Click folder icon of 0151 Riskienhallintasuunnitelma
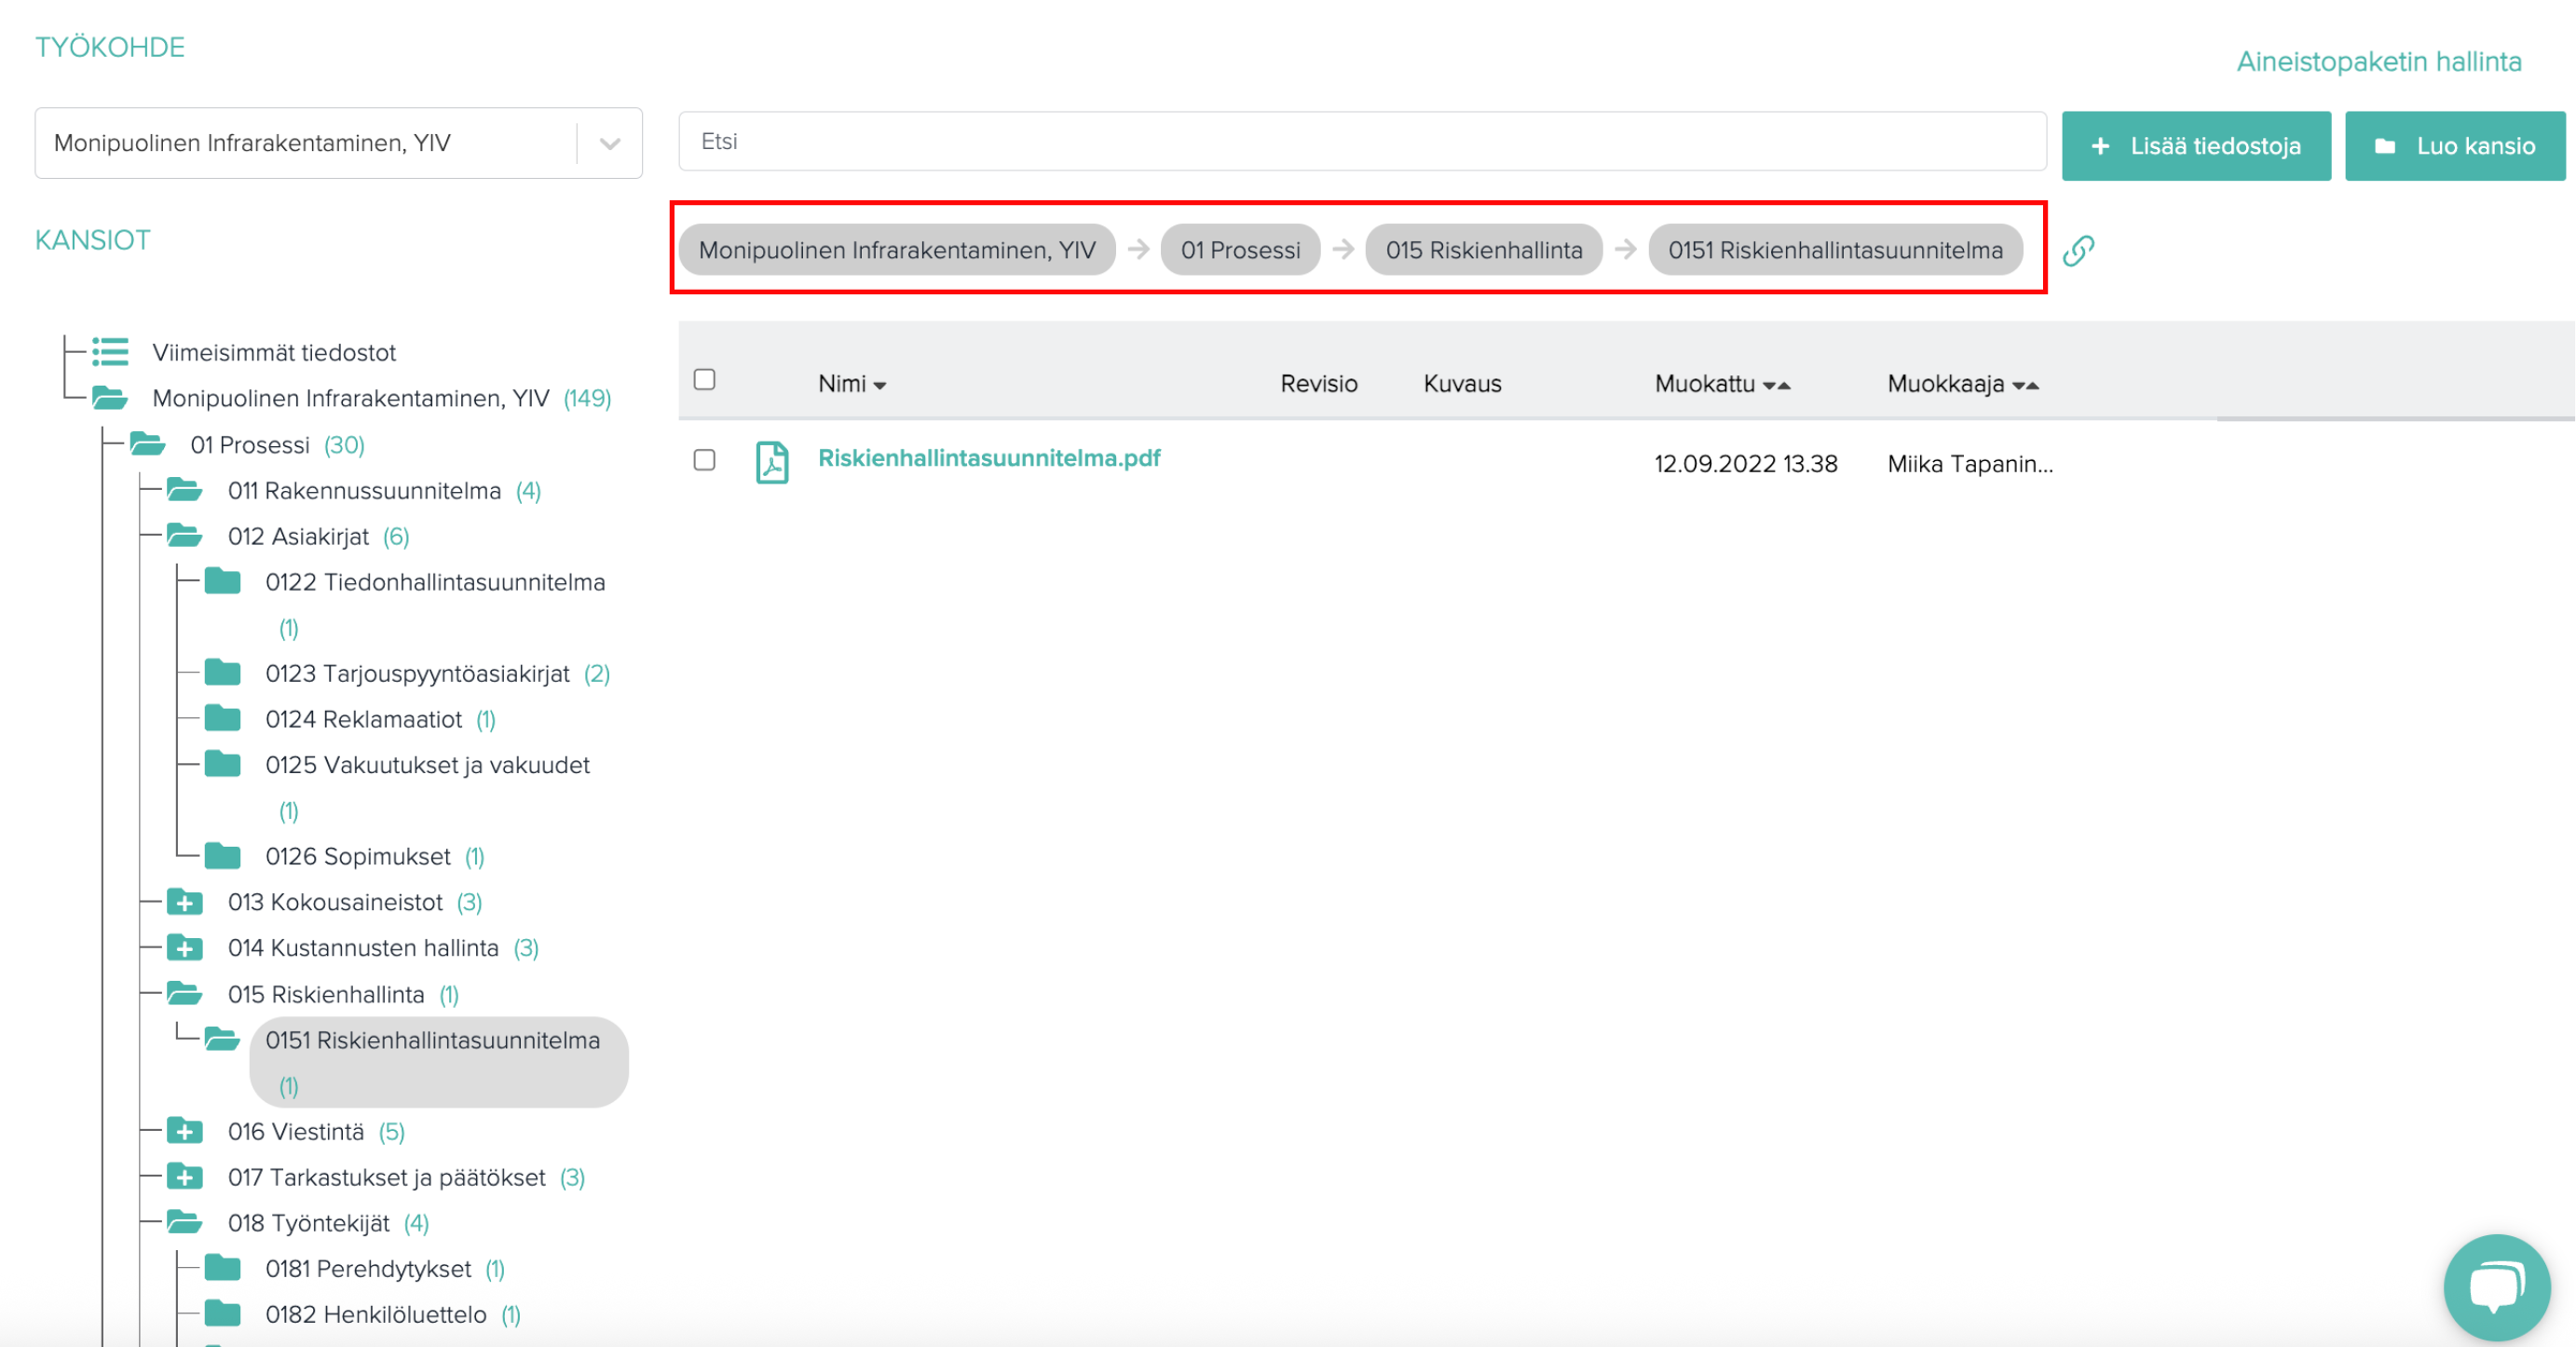The height and width of the screenshot is (1347, 2576). pos(223,1040)
